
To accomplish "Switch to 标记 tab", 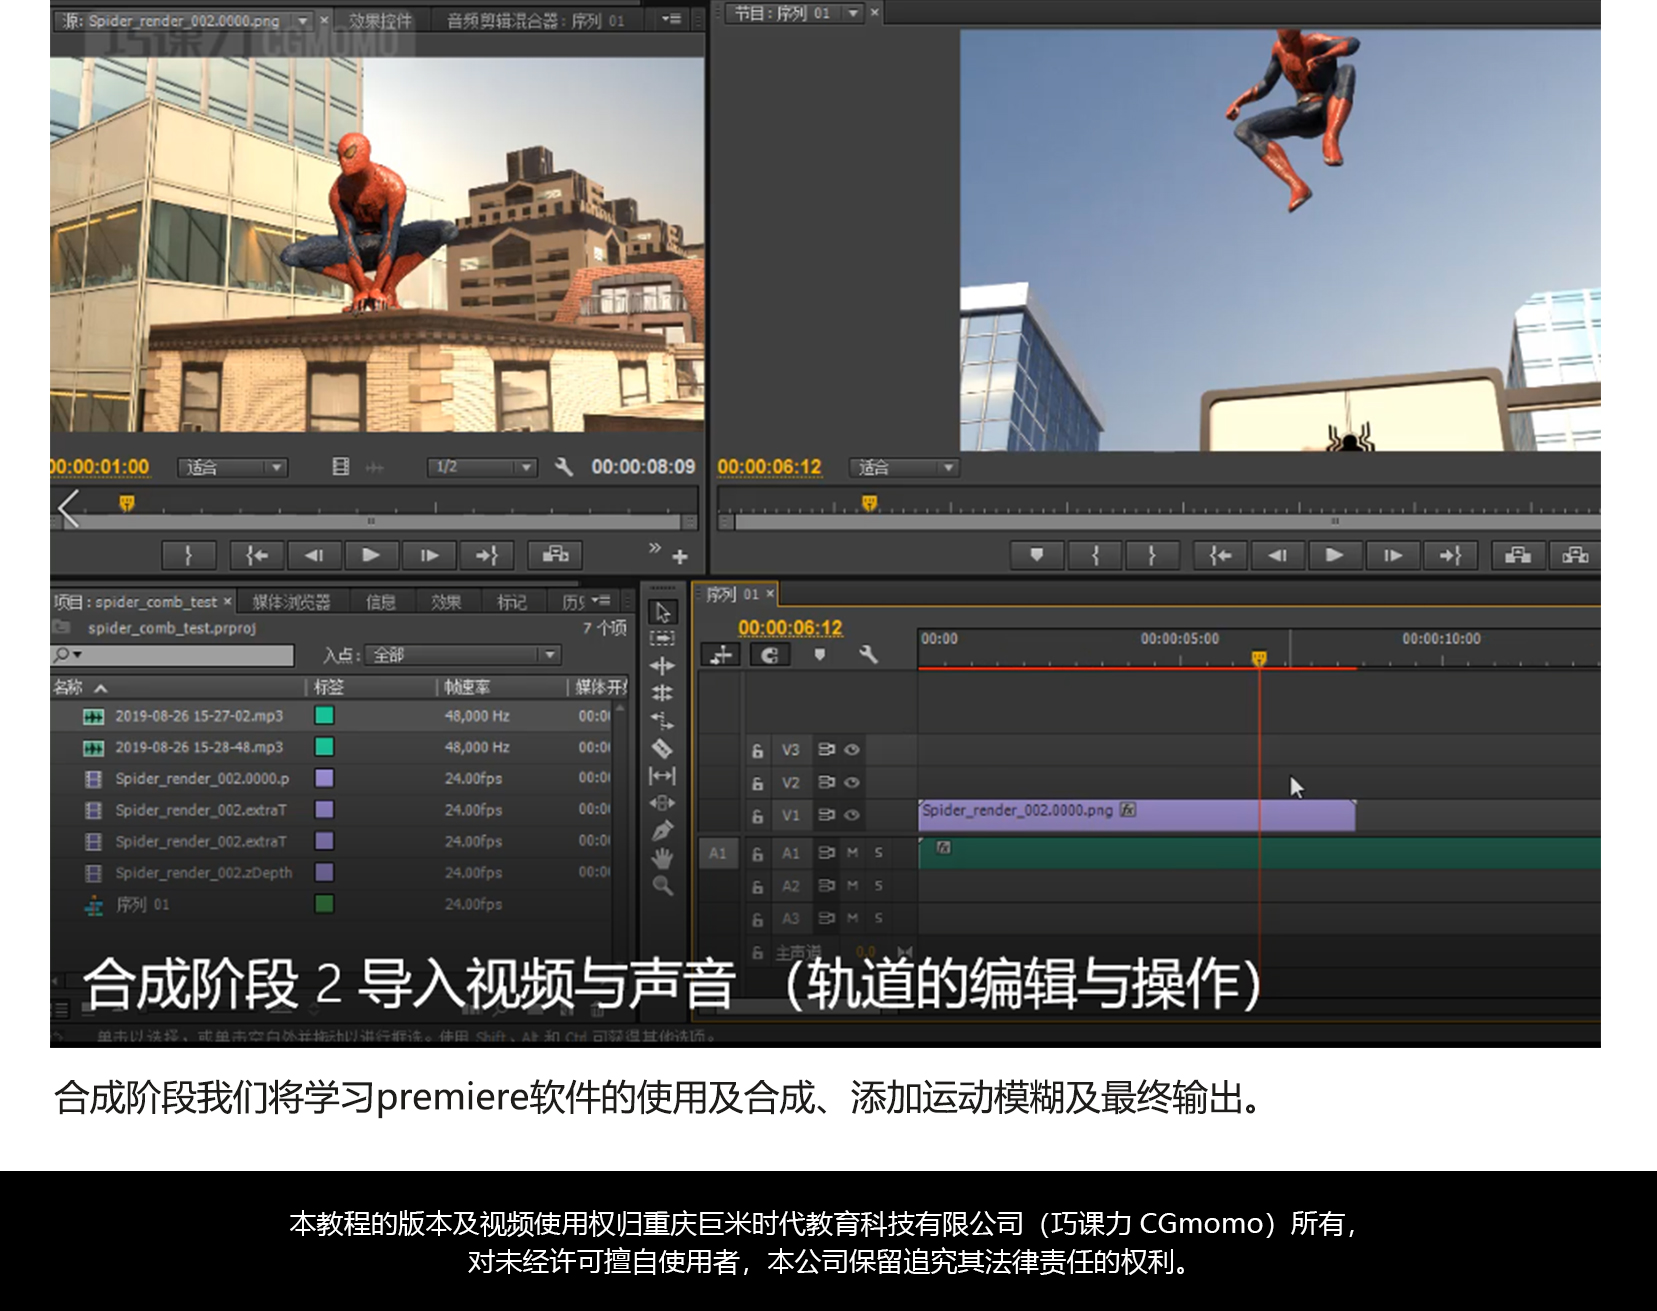I will (x=512, y=601).
